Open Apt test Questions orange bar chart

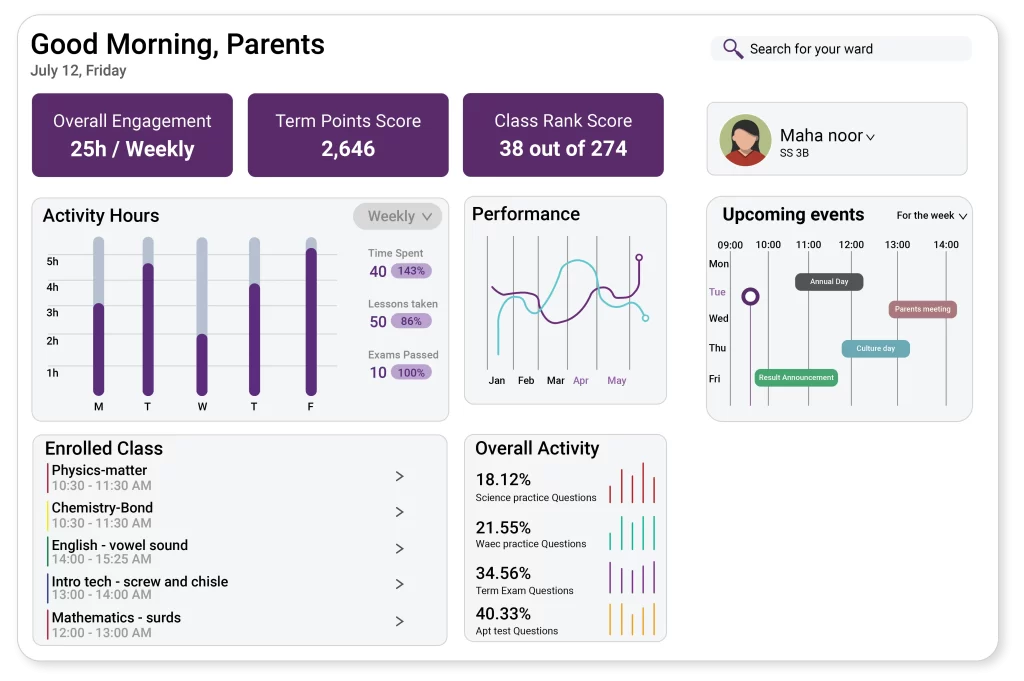click(632, 619)
